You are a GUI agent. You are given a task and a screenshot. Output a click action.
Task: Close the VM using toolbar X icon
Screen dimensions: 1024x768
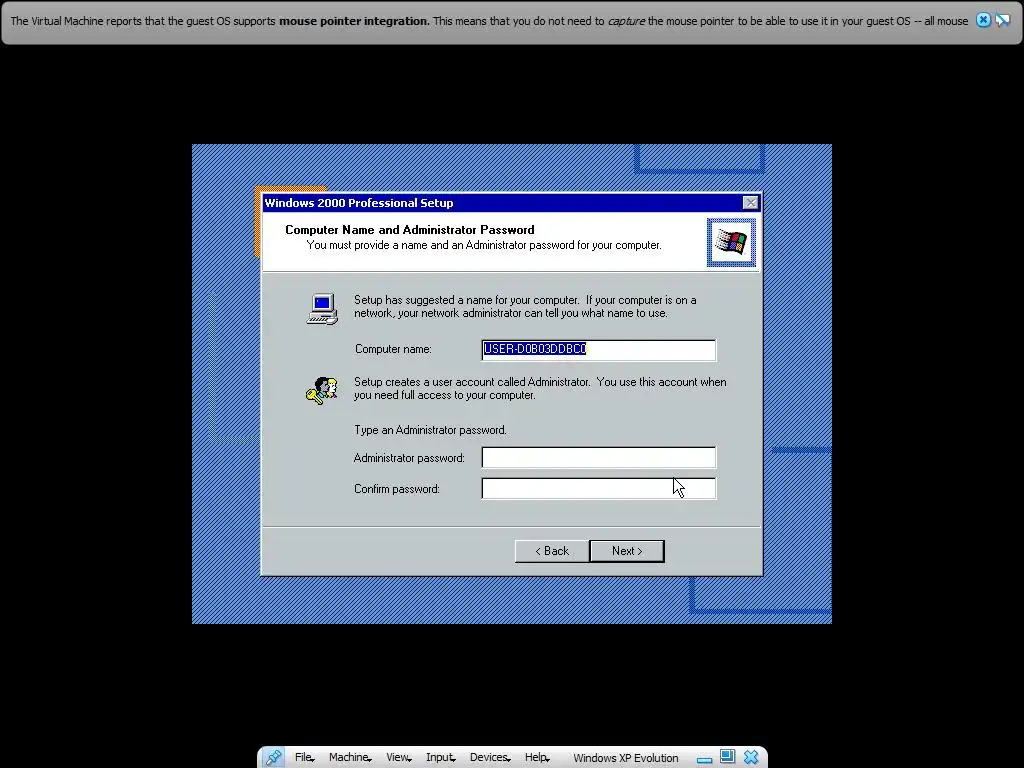(751, 758)
